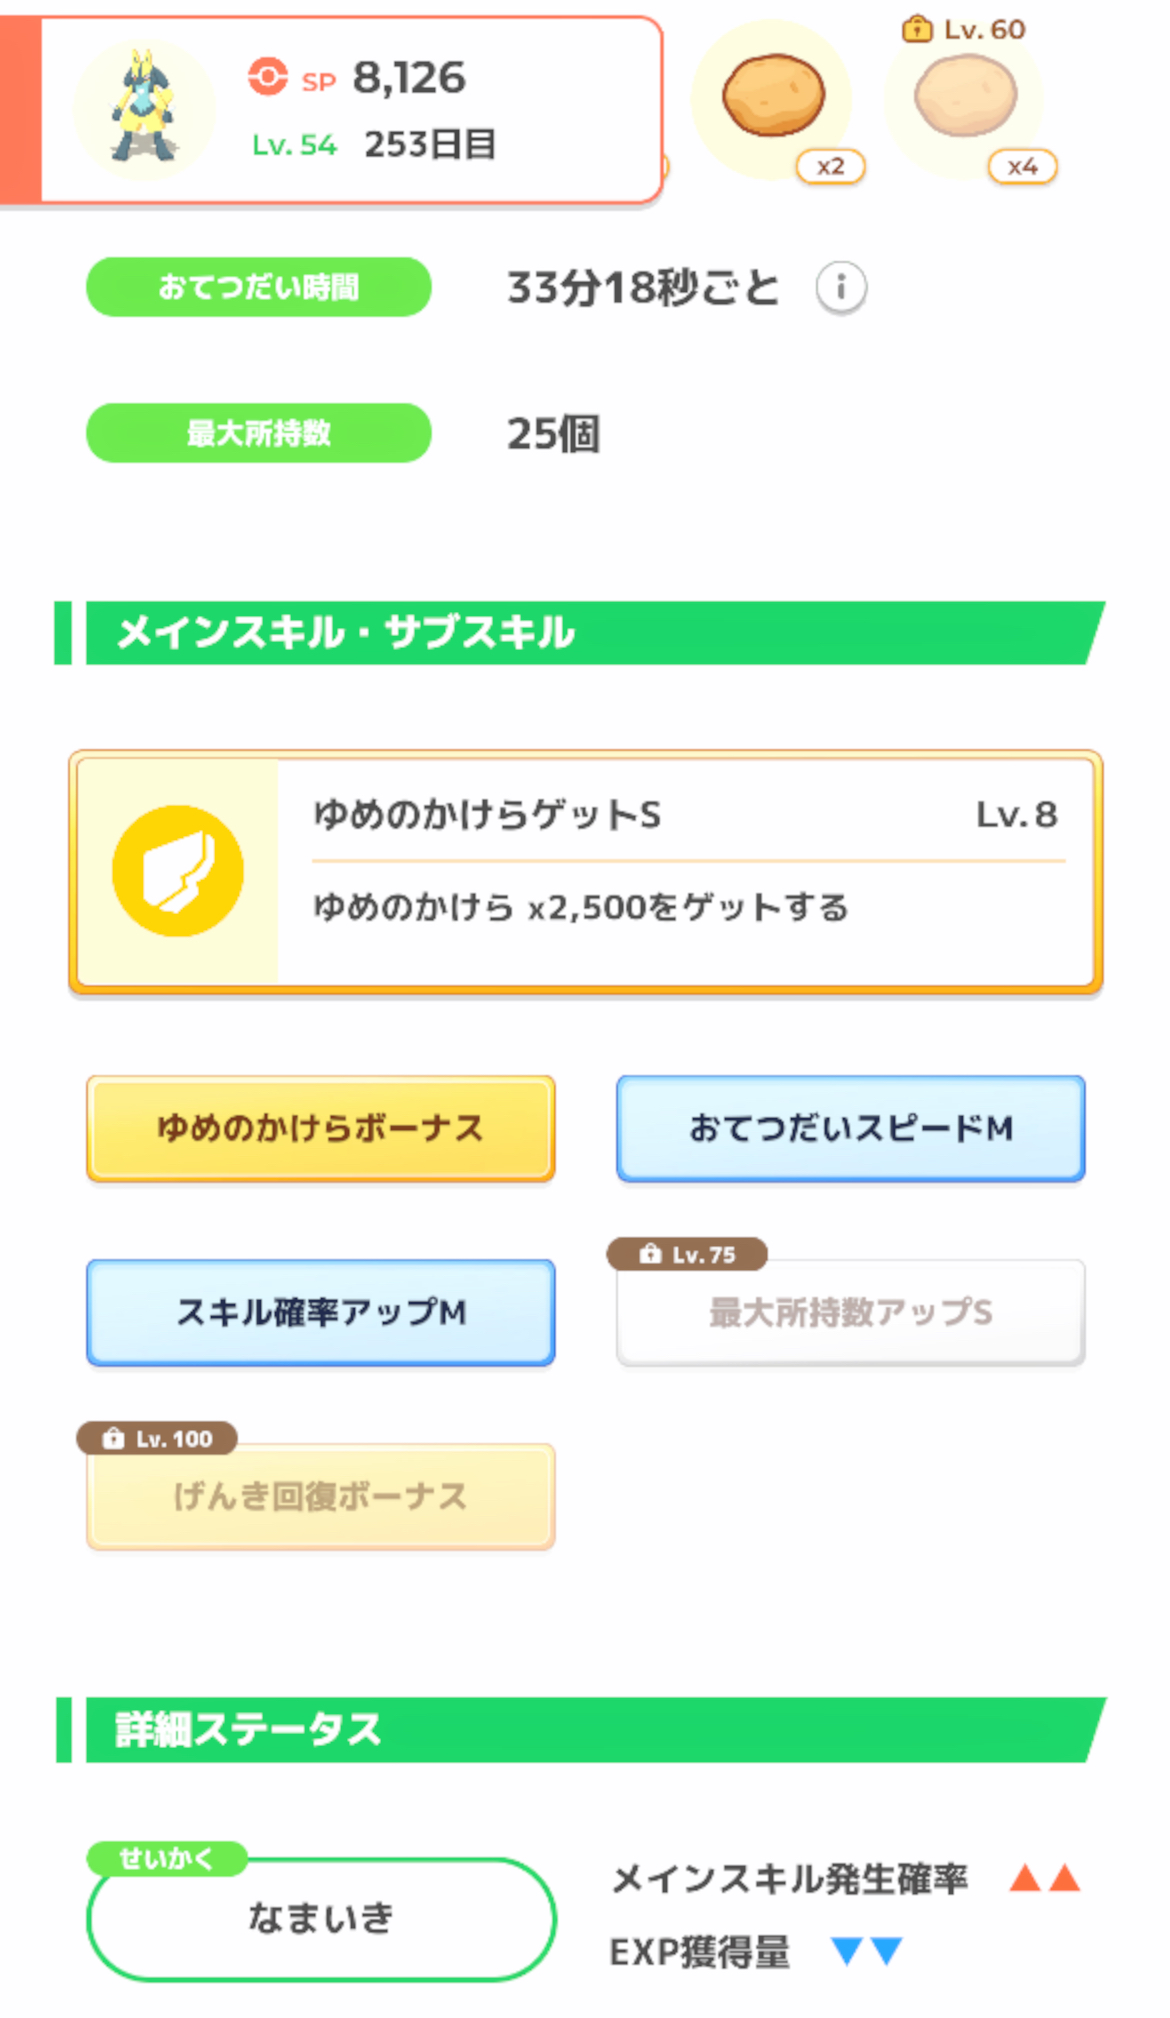1170x2018 pixels.
Task: Tap the おてつだい時間 green label
Action: (259, 288)
